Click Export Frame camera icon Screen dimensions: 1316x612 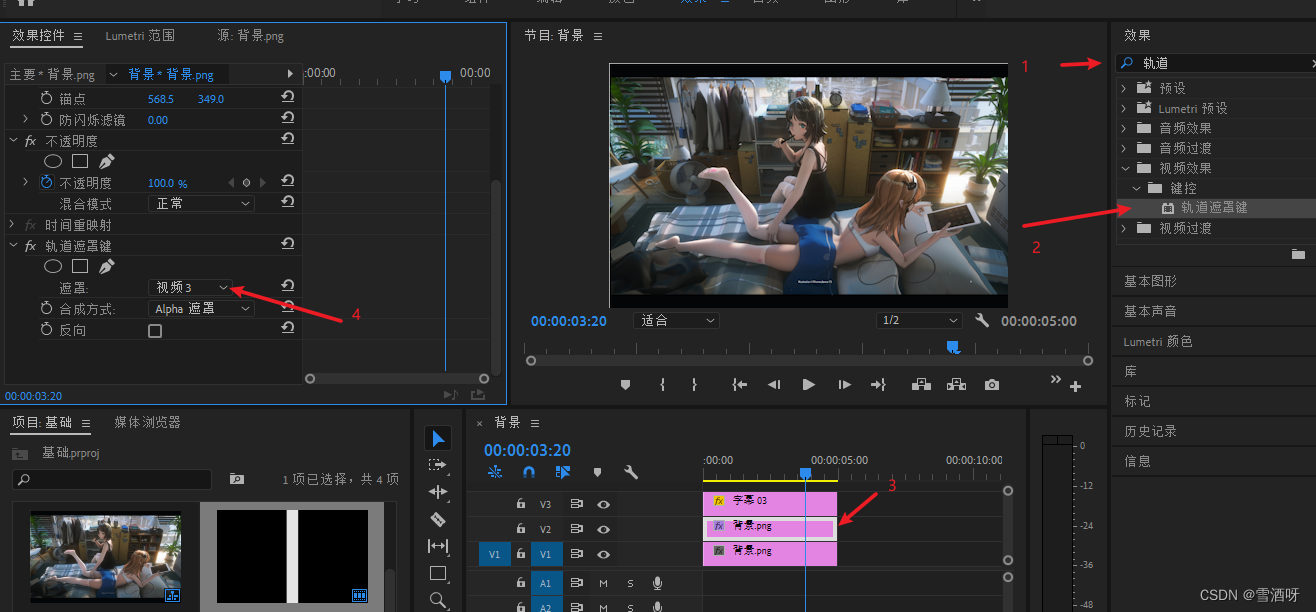click(991, 385)
